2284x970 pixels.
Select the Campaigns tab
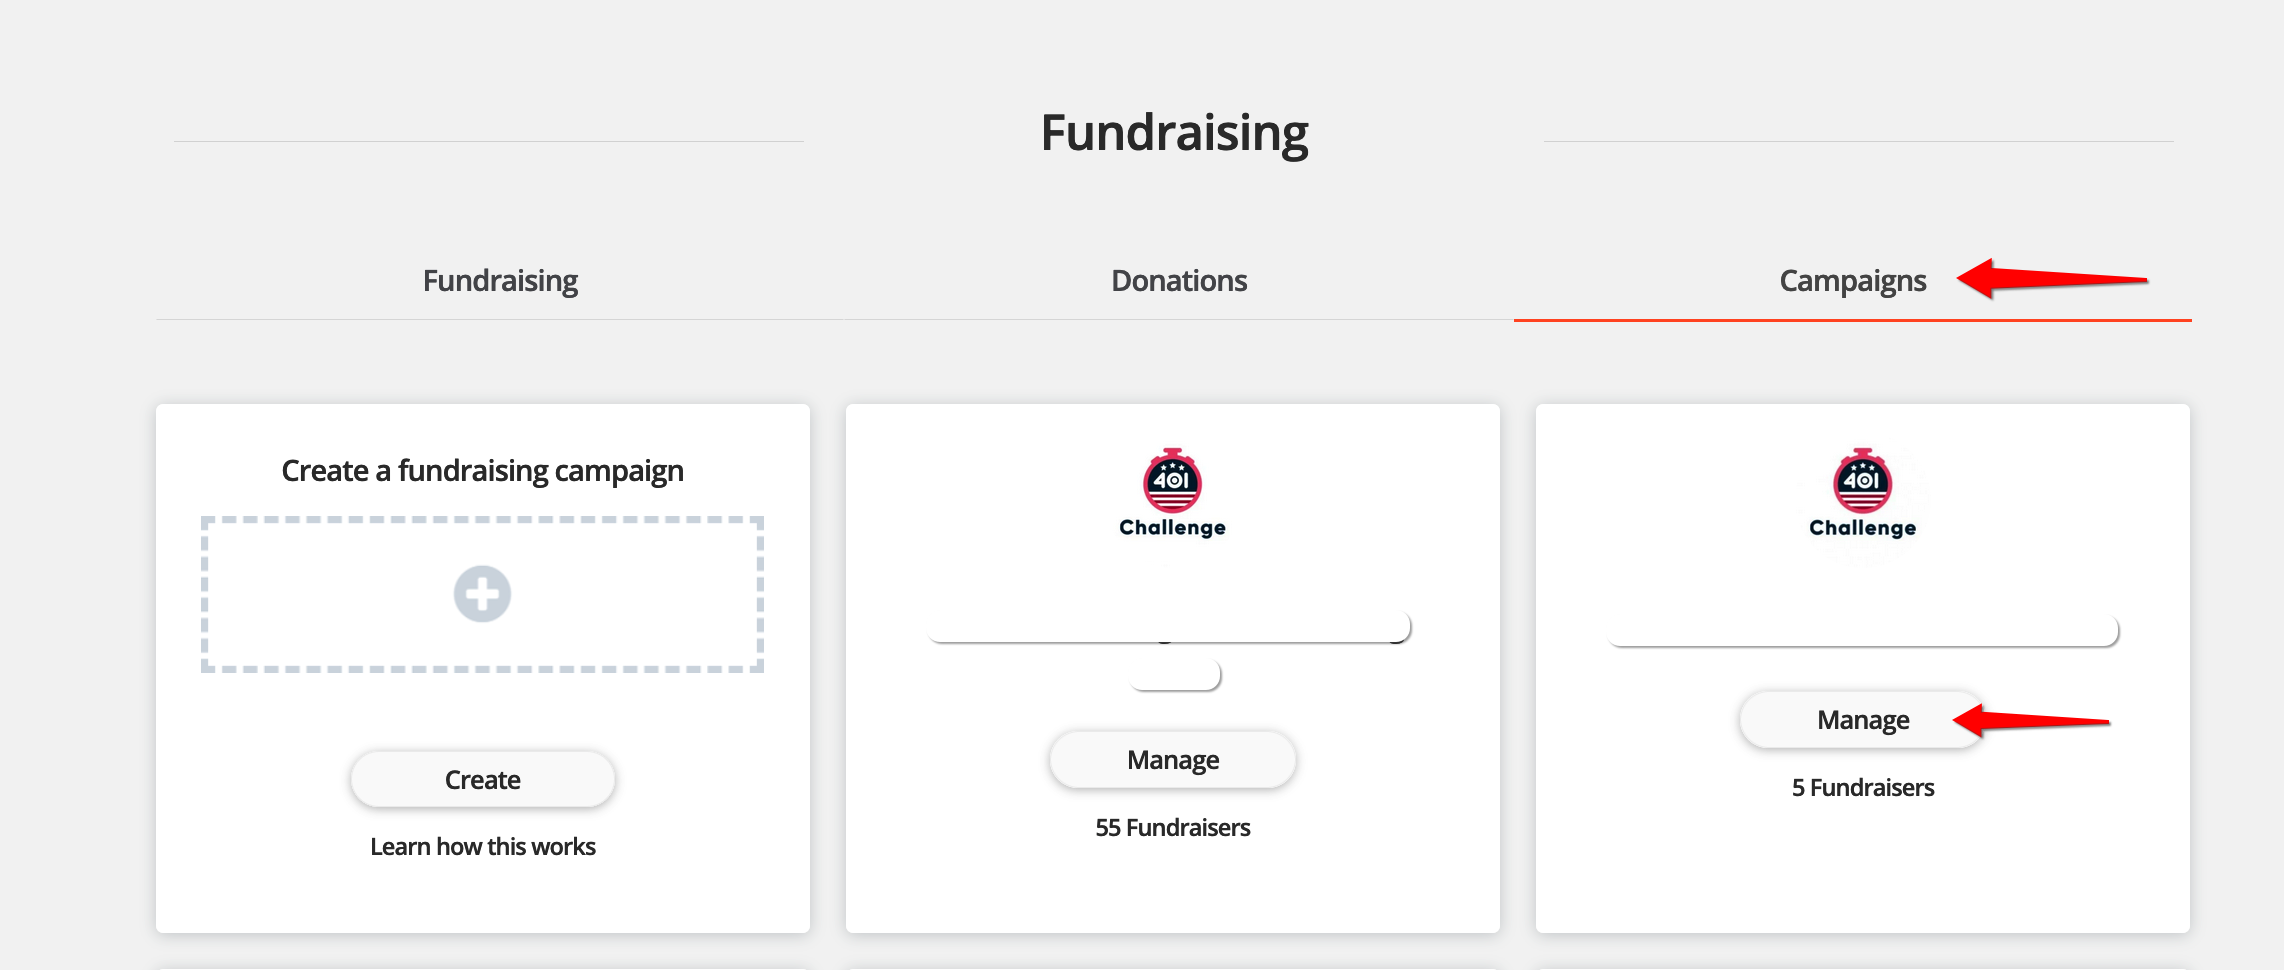pyautogui.click(x=1852, y=281)
